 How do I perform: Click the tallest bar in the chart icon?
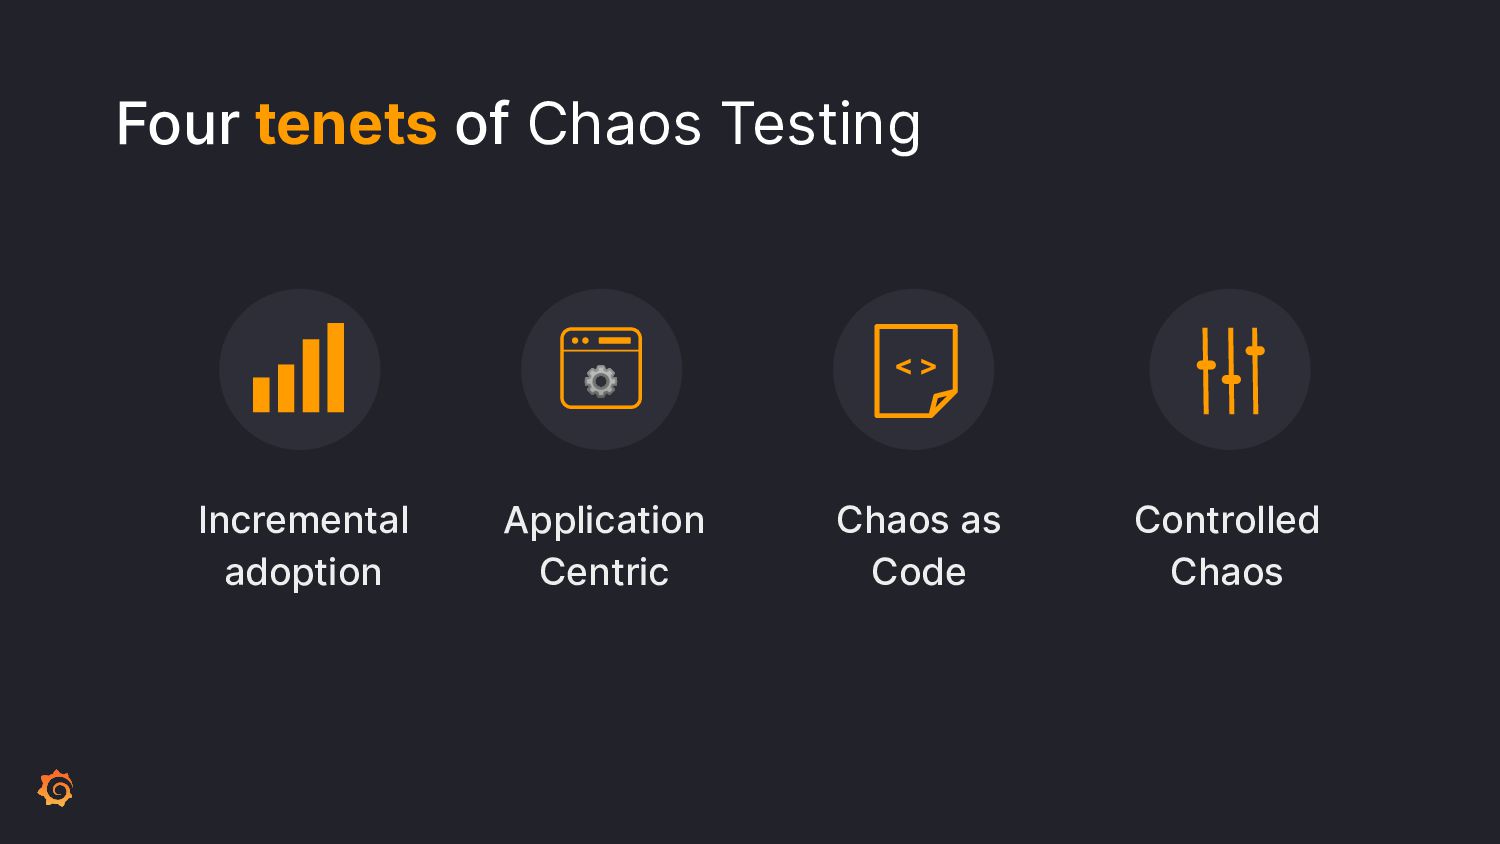click(336, 368)
